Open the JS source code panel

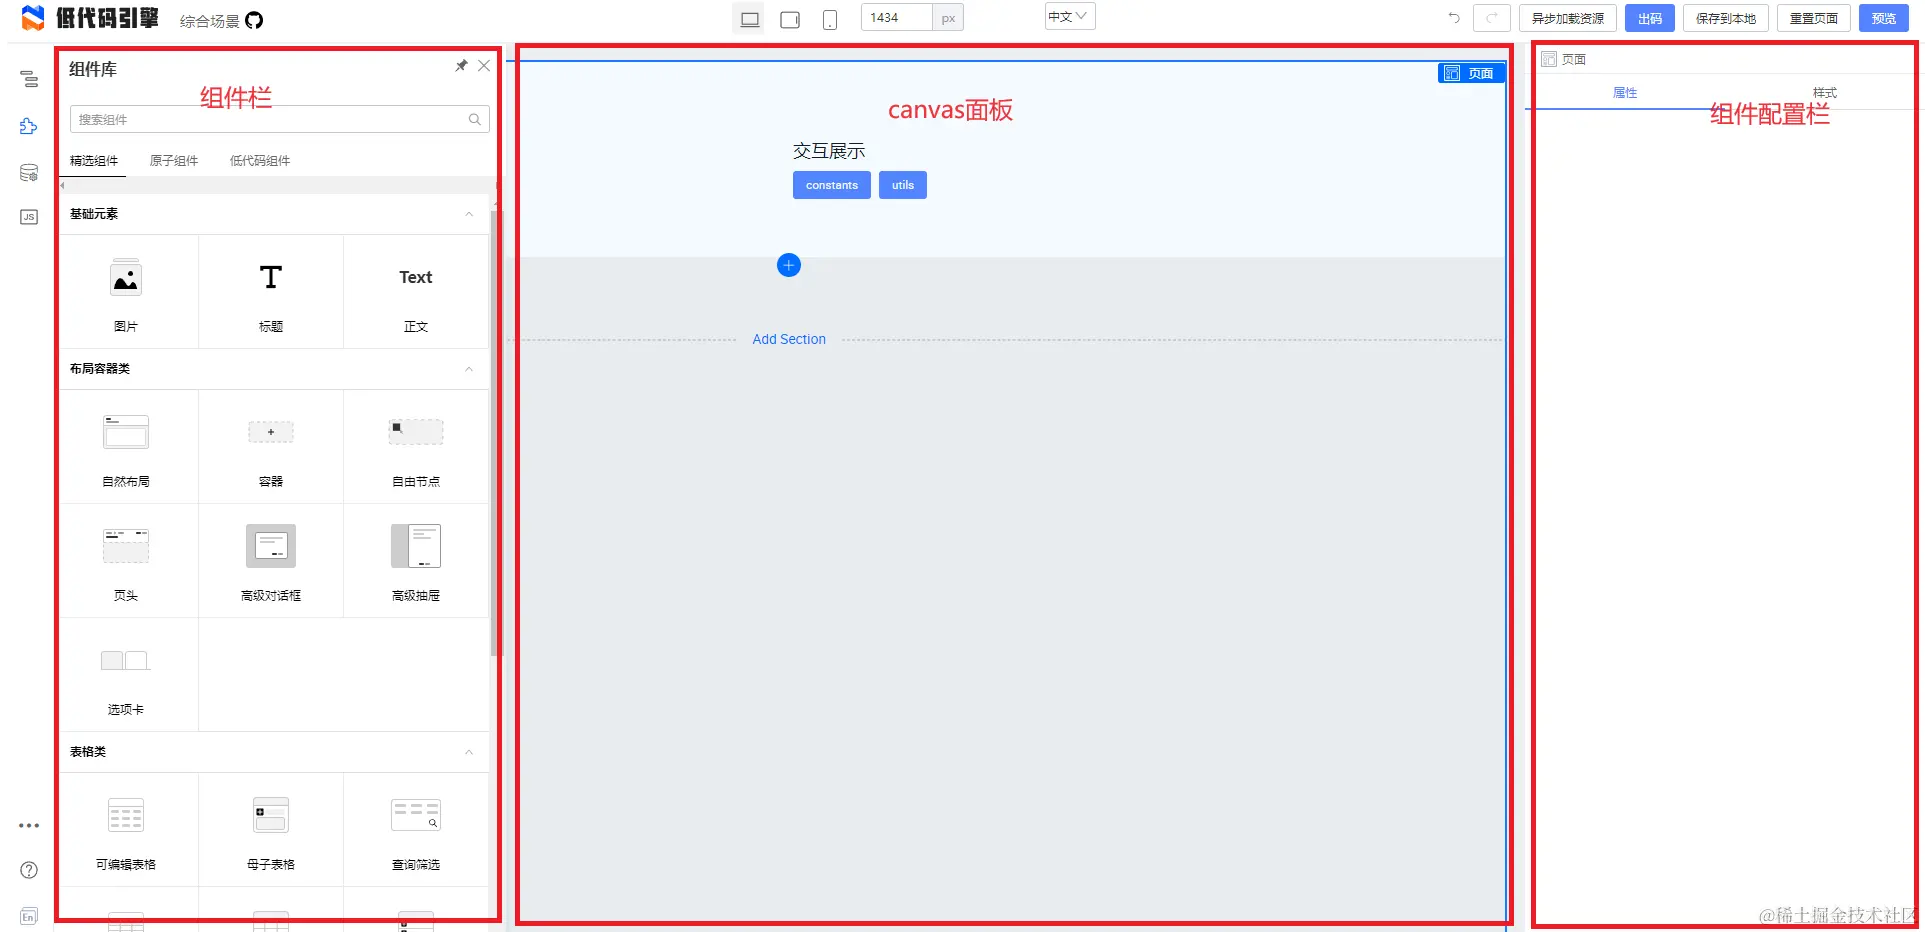[28, 217]
